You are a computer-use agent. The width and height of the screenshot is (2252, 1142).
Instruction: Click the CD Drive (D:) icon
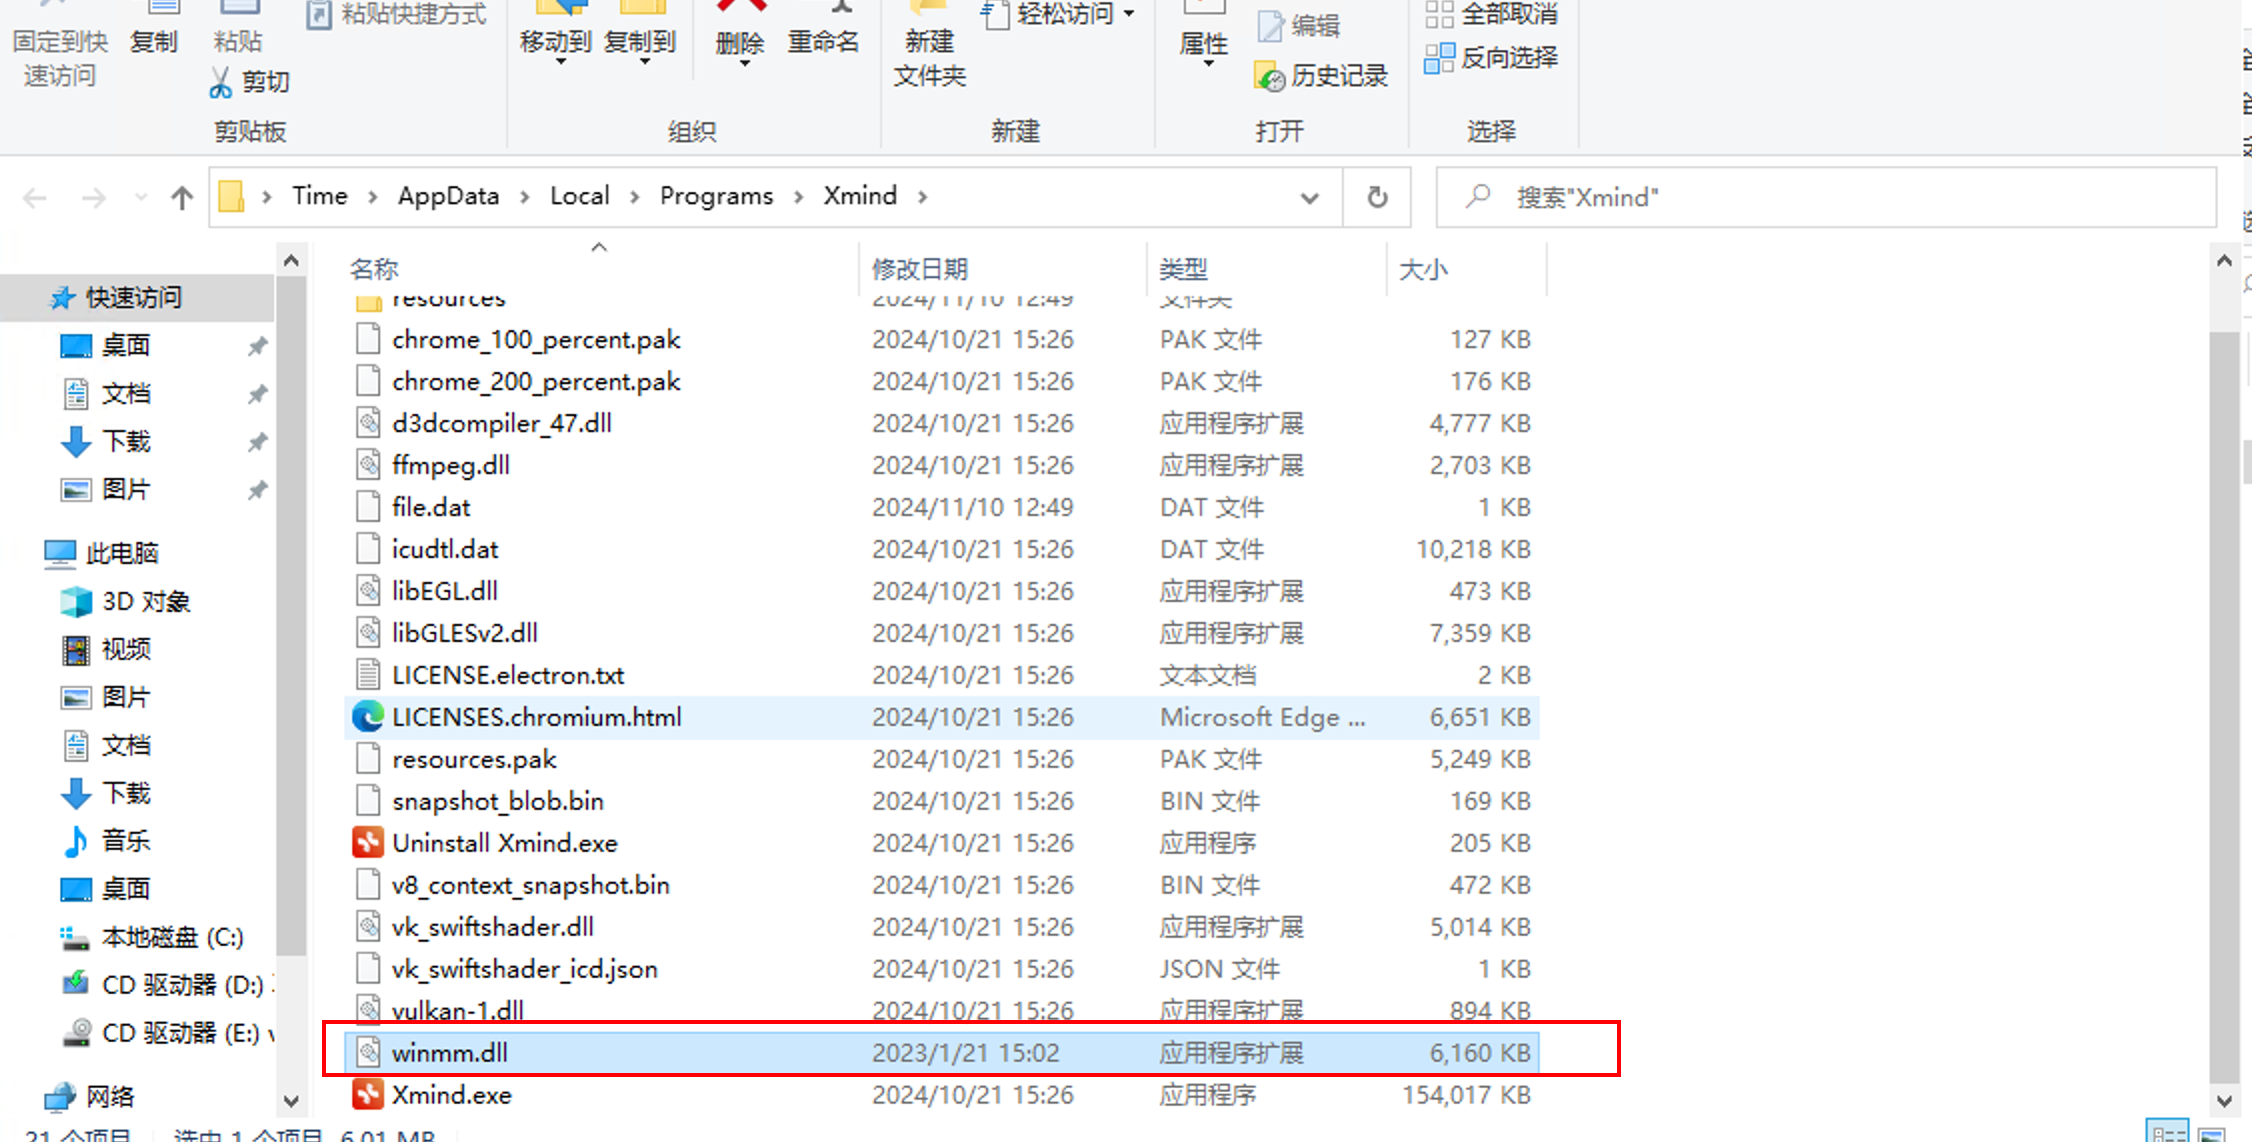click(76, 984)
